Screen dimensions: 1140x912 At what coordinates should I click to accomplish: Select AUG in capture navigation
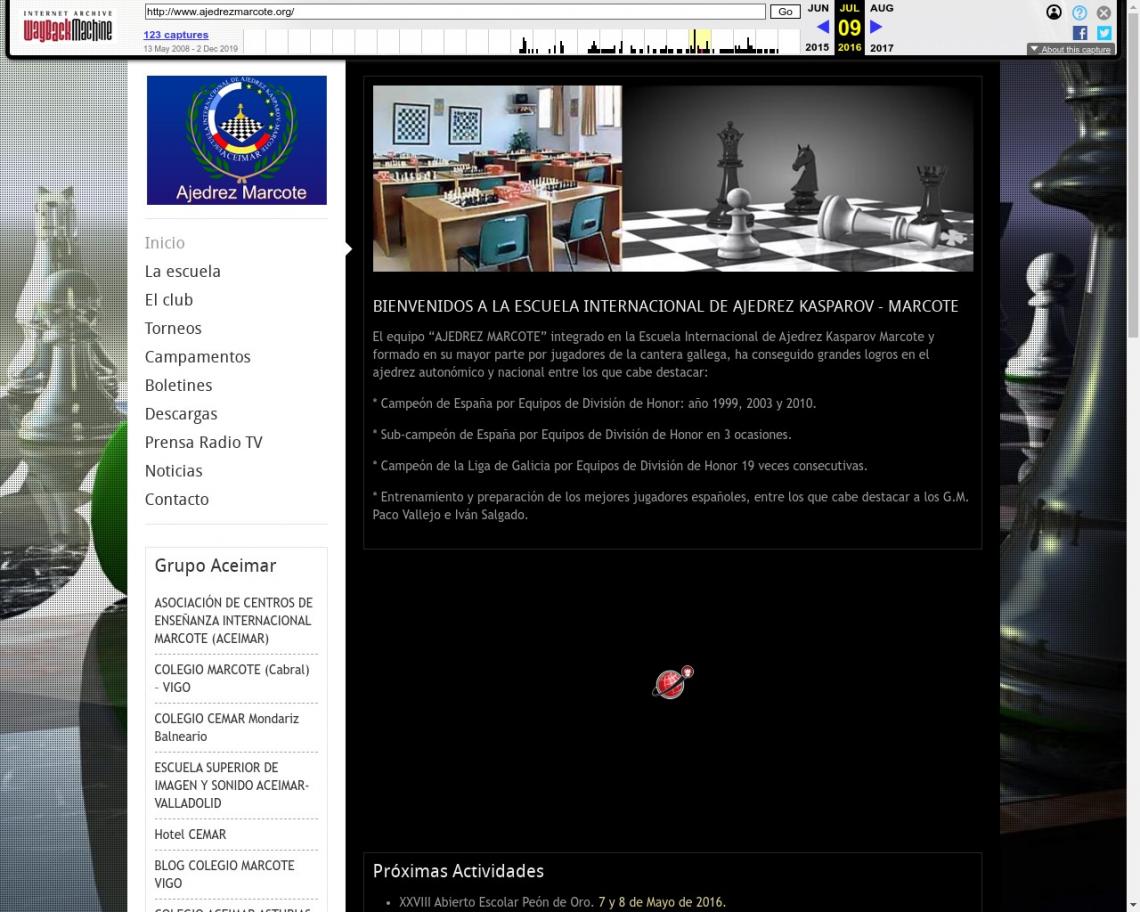(x=882, y=8)
